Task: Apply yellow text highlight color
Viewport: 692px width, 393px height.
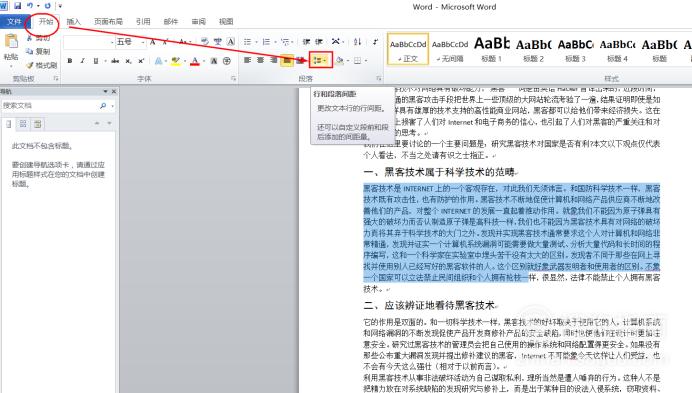Action: [176, 60]
